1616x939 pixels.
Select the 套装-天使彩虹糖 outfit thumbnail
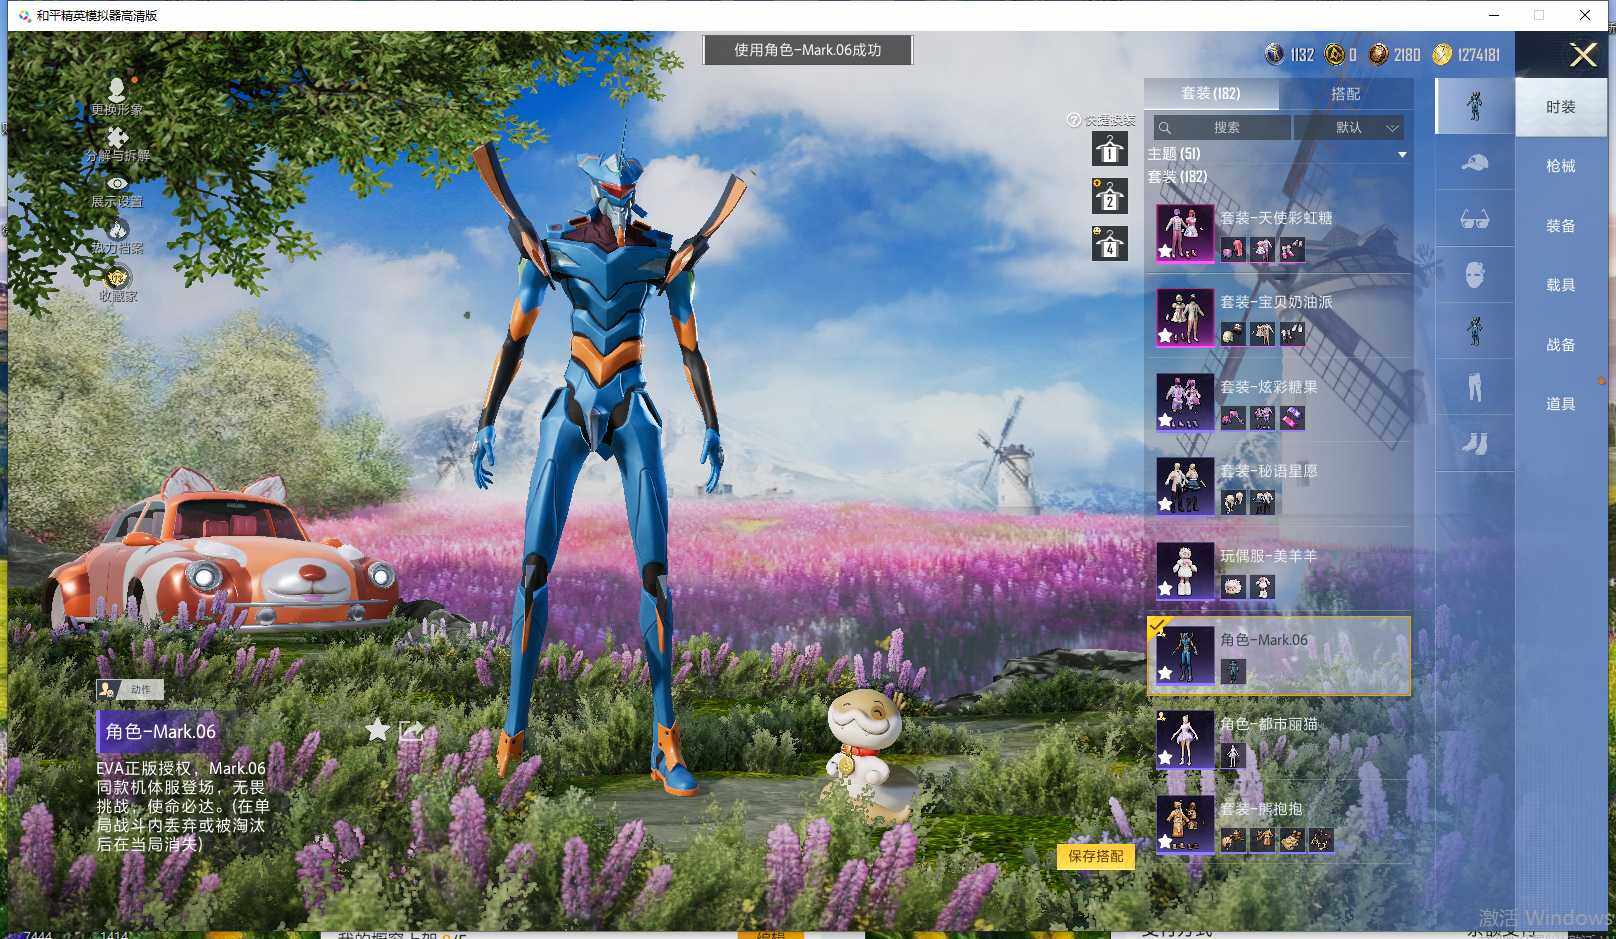click(x=1185, y=233)
